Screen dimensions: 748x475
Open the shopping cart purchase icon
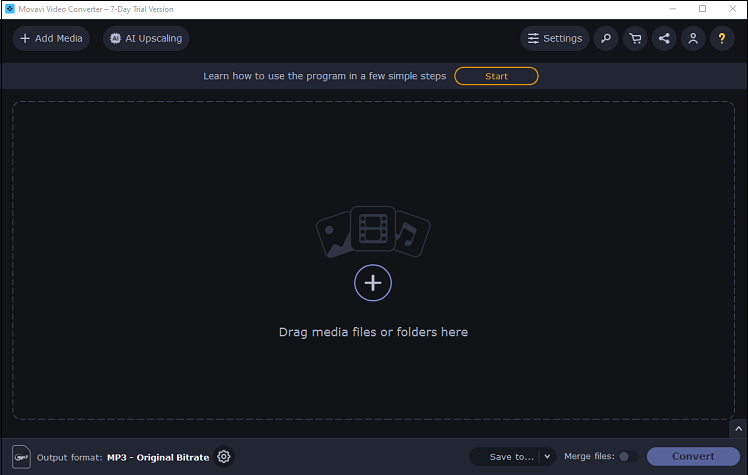635,38
